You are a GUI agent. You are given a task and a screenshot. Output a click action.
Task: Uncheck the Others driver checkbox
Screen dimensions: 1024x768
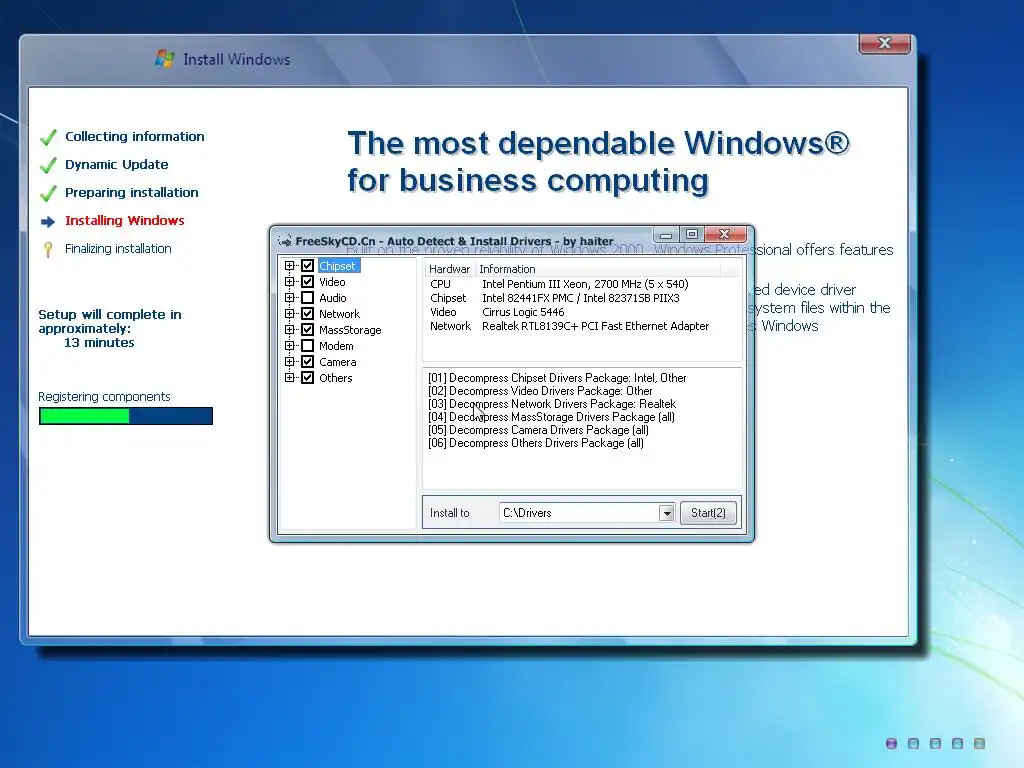[308, 378]
